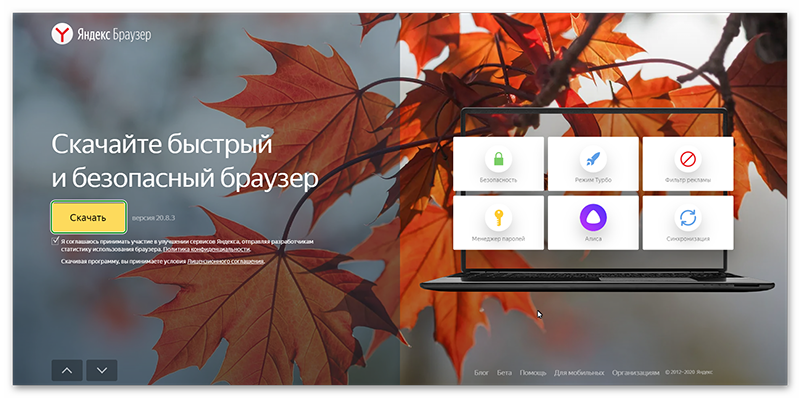Click the key Менеджер паролей icon
Screen dimensions: 800x398
pyautogui.click(x=498, y=218)
